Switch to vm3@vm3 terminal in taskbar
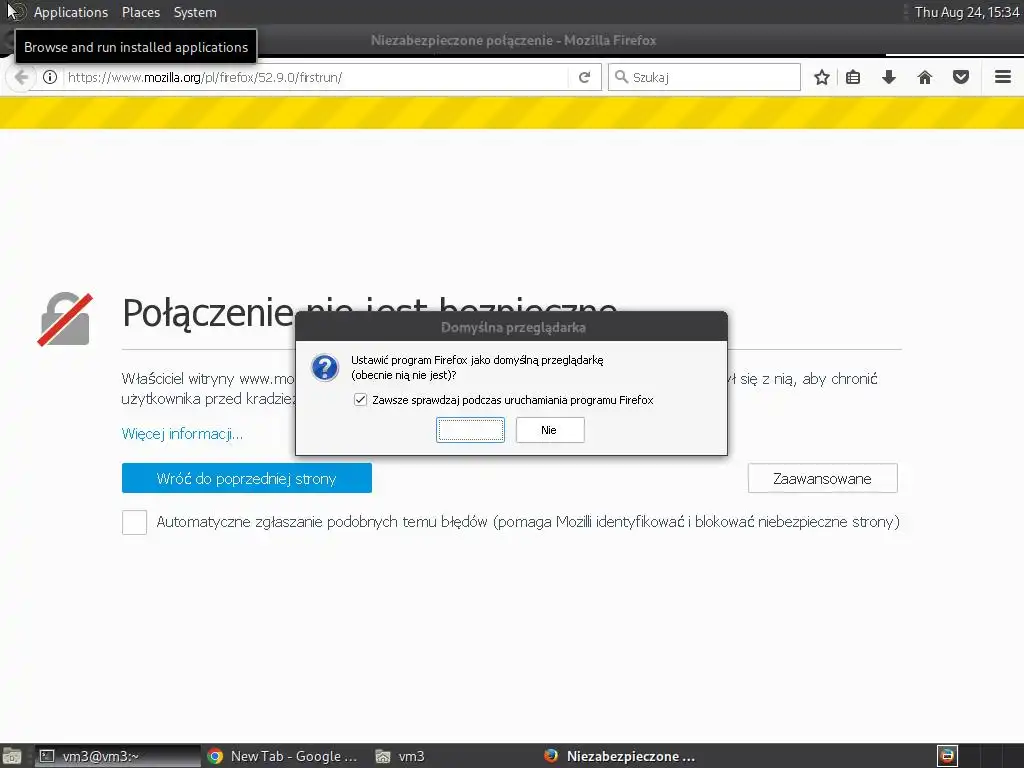Screen dimensions: 1024x768 [x=118, y=756]
